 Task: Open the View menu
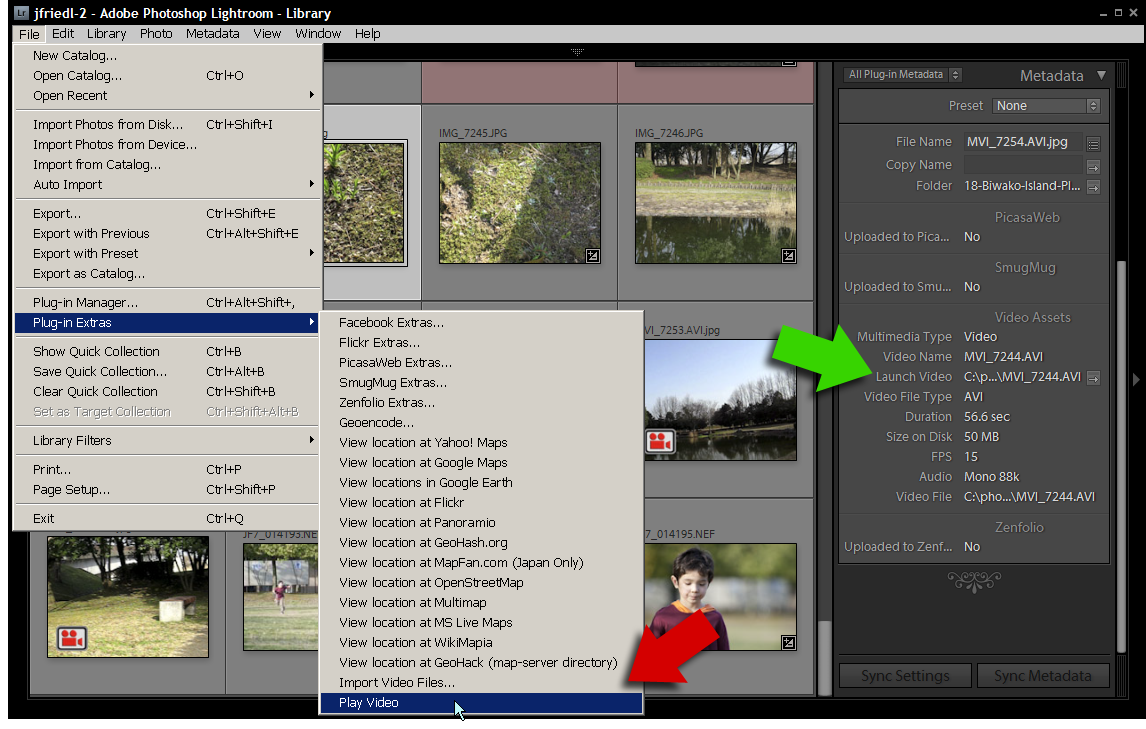point(267,34)
